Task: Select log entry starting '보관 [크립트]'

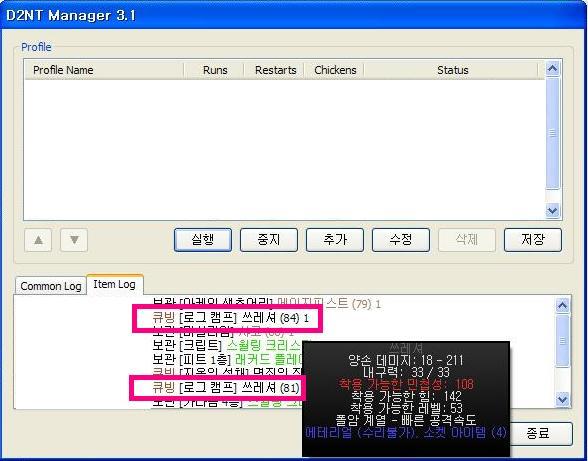Action: (227, 345)
